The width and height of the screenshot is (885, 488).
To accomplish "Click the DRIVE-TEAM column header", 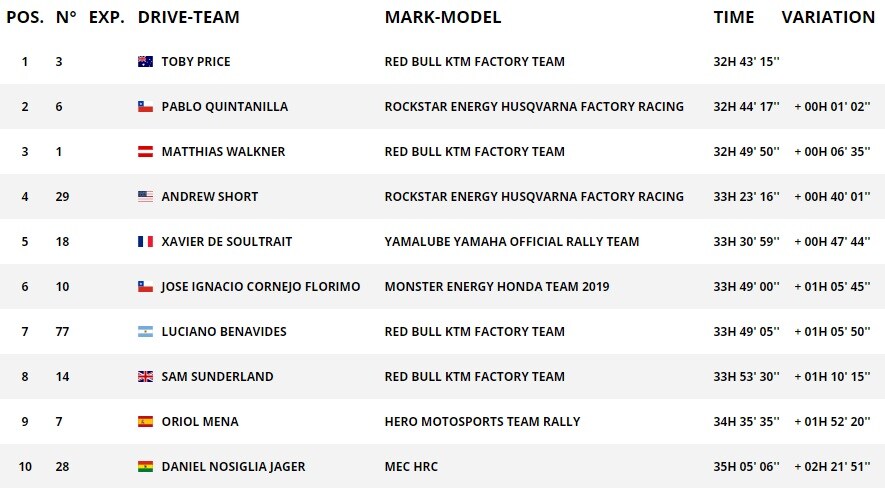I will (189, 17).
